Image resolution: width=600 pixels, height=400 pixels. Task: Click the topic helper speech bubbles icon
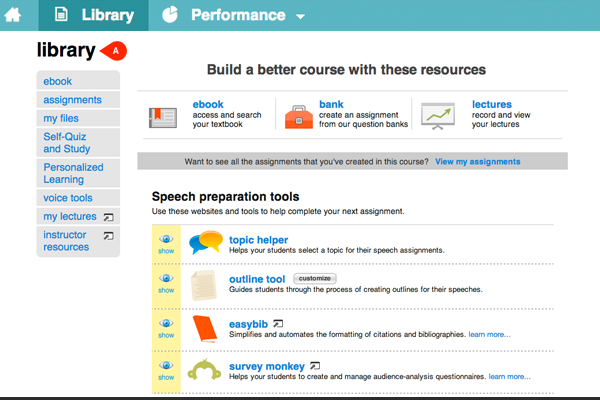coord(207,243)
